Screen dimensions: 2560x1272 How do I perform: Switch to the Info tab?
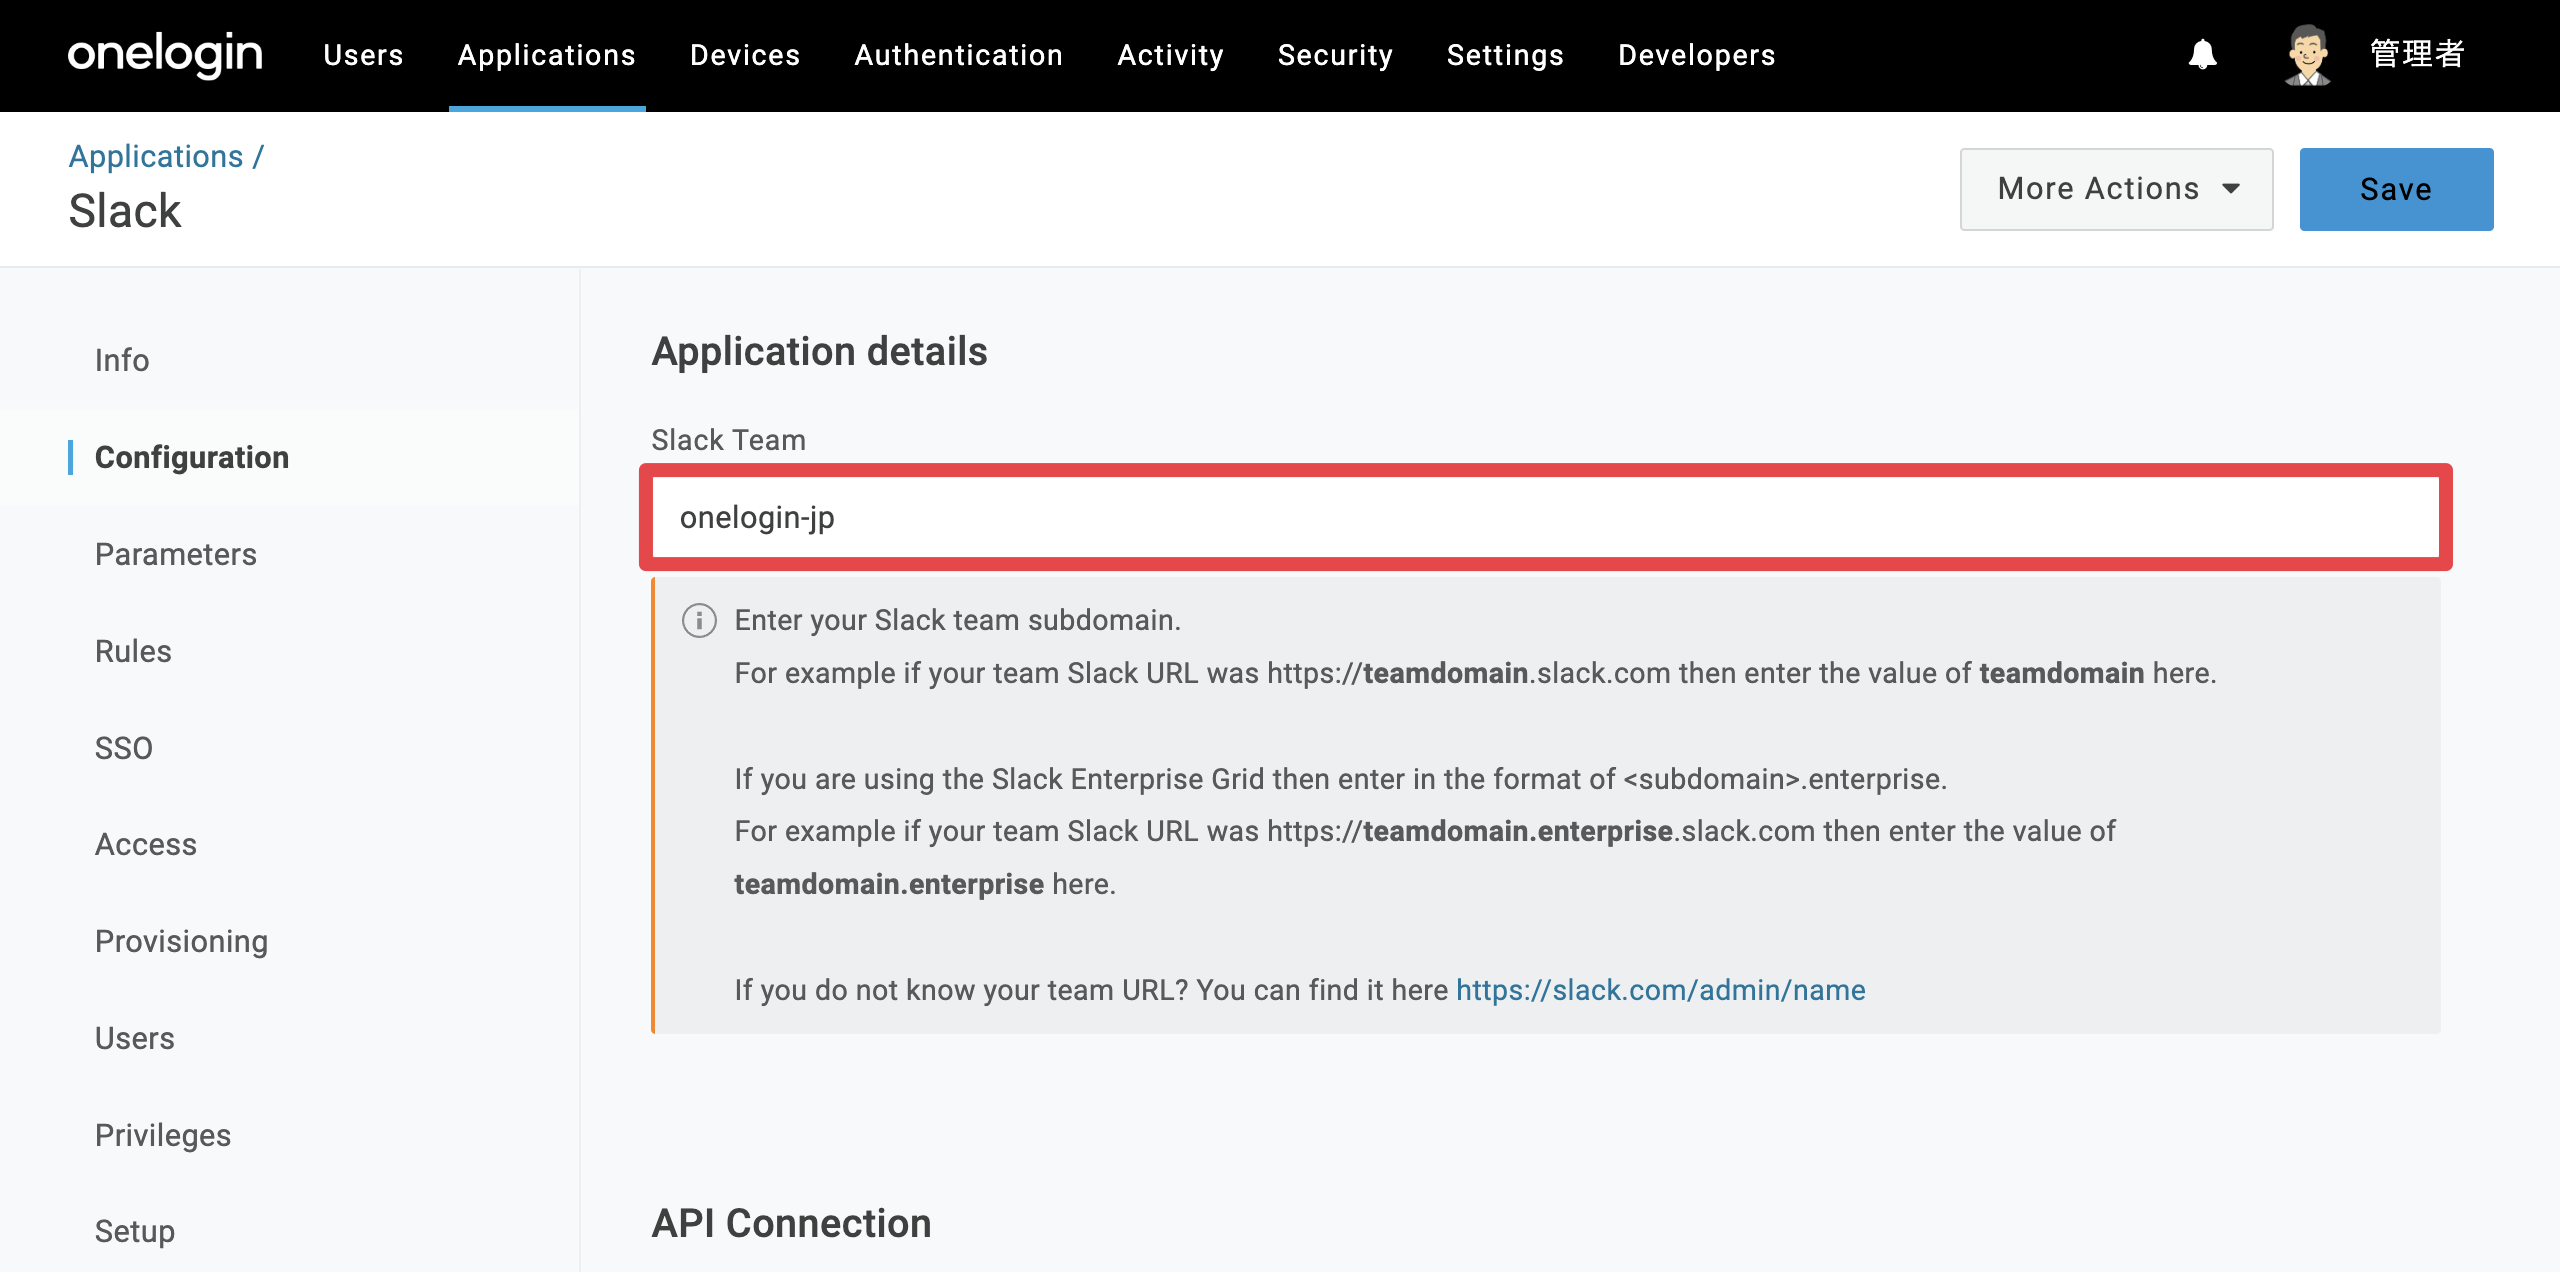[x=122, y=360]
